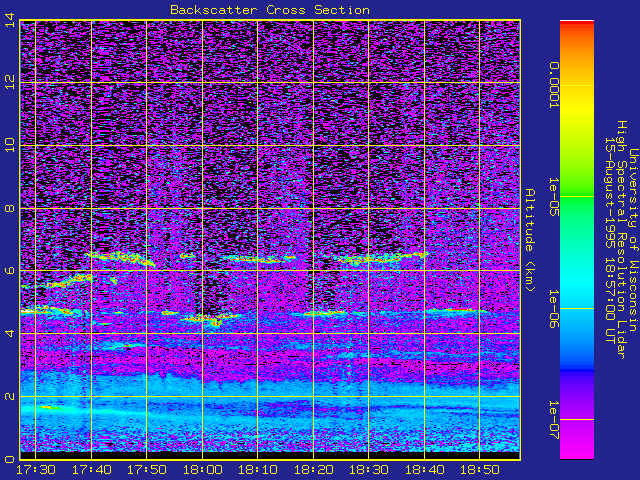Click the "Backscatter Cross Section" title
This screenshot has width=640, height=480.
coord(270,10)
